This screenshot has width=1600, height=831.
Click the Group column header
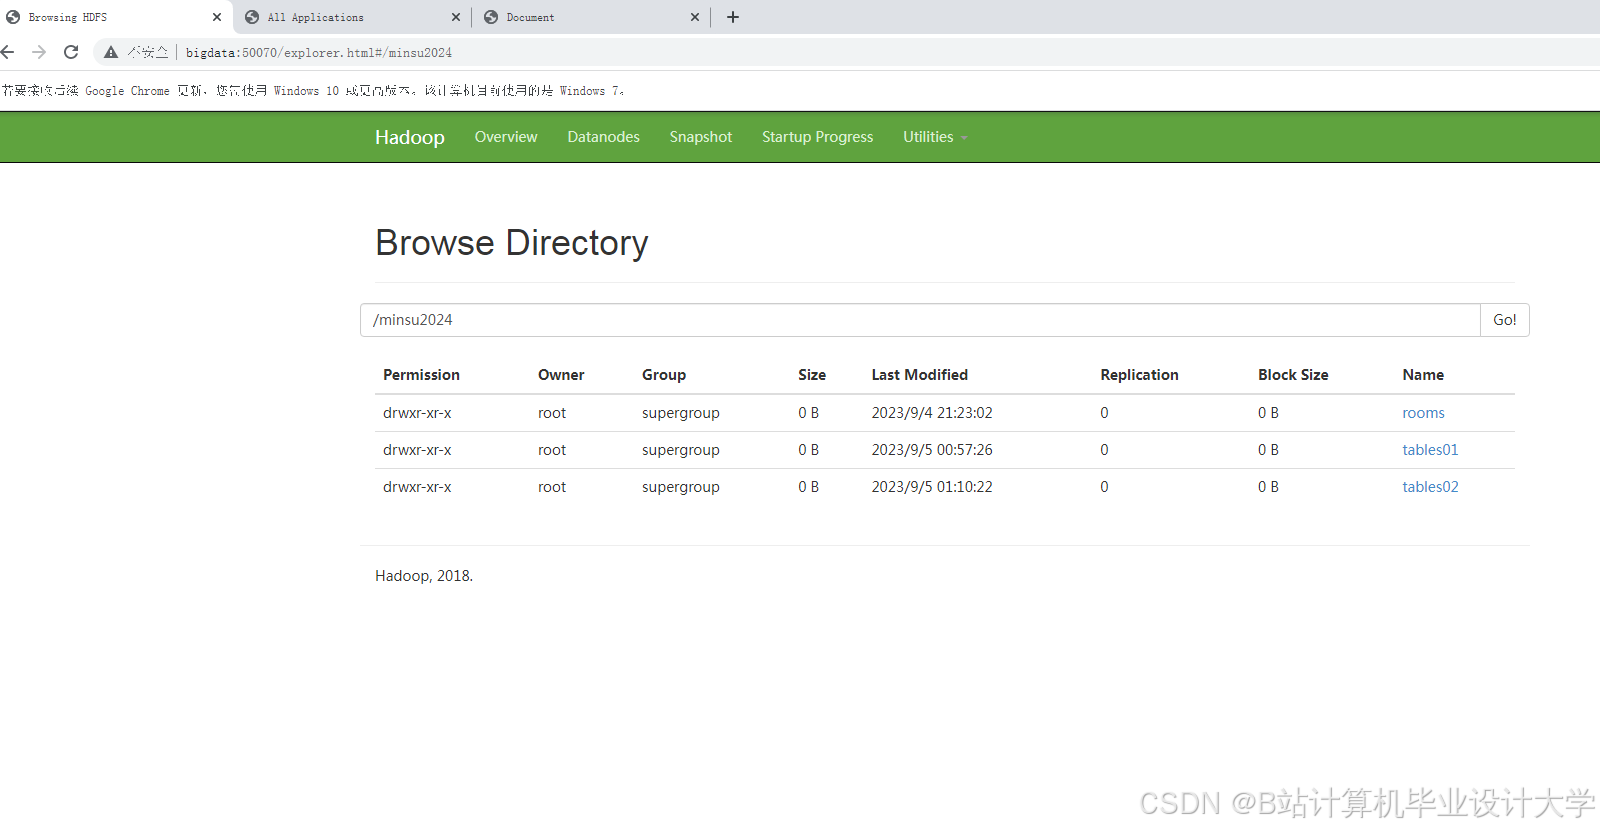click(x=664, y=375)
